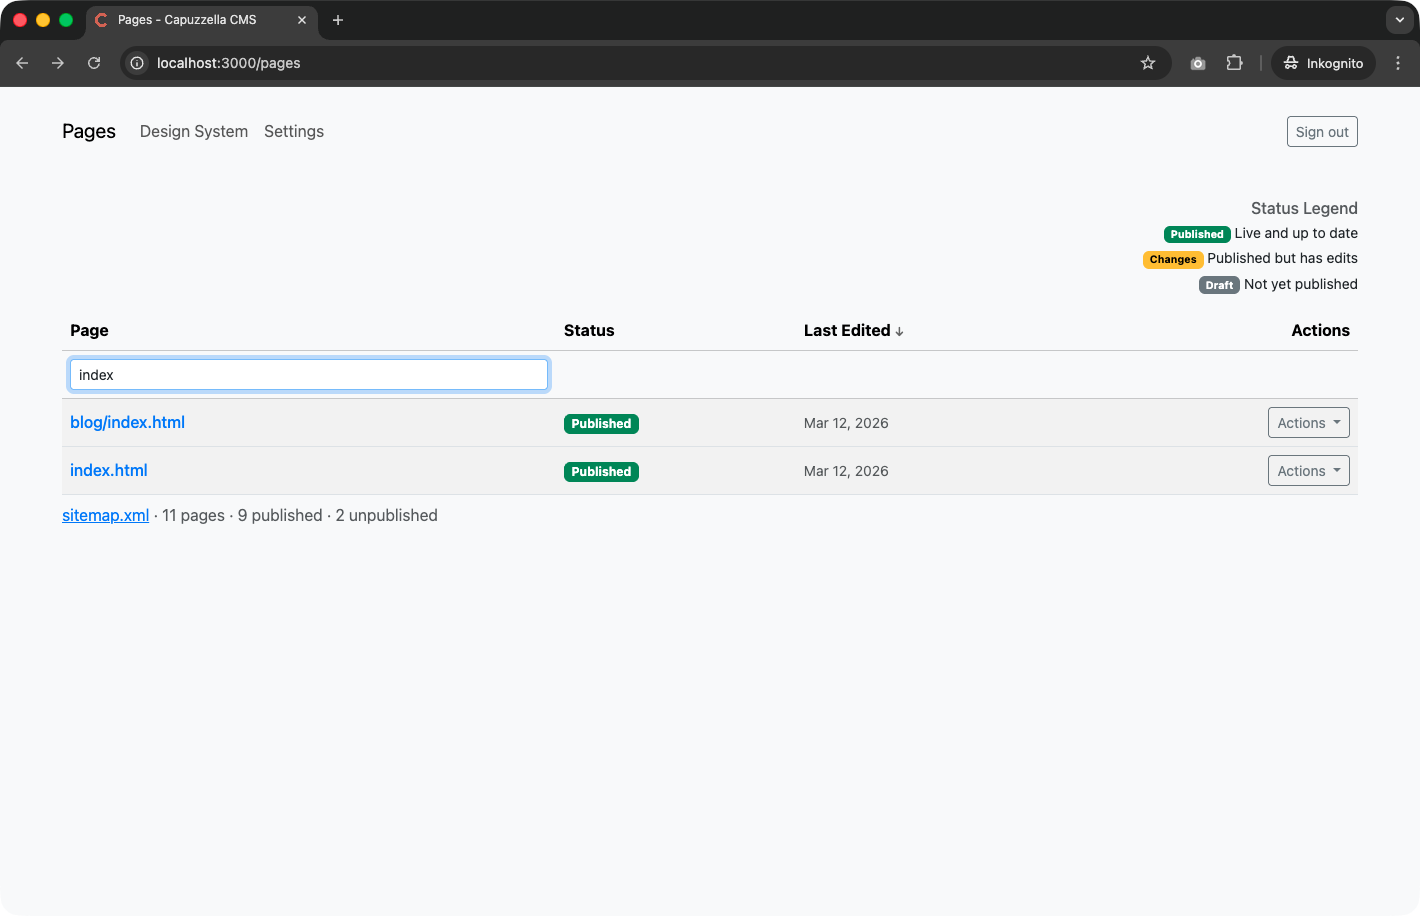The height and width of the screenshot is (916, 1420).
Task: Focus the page filter input field
Action: click(309, 375)
